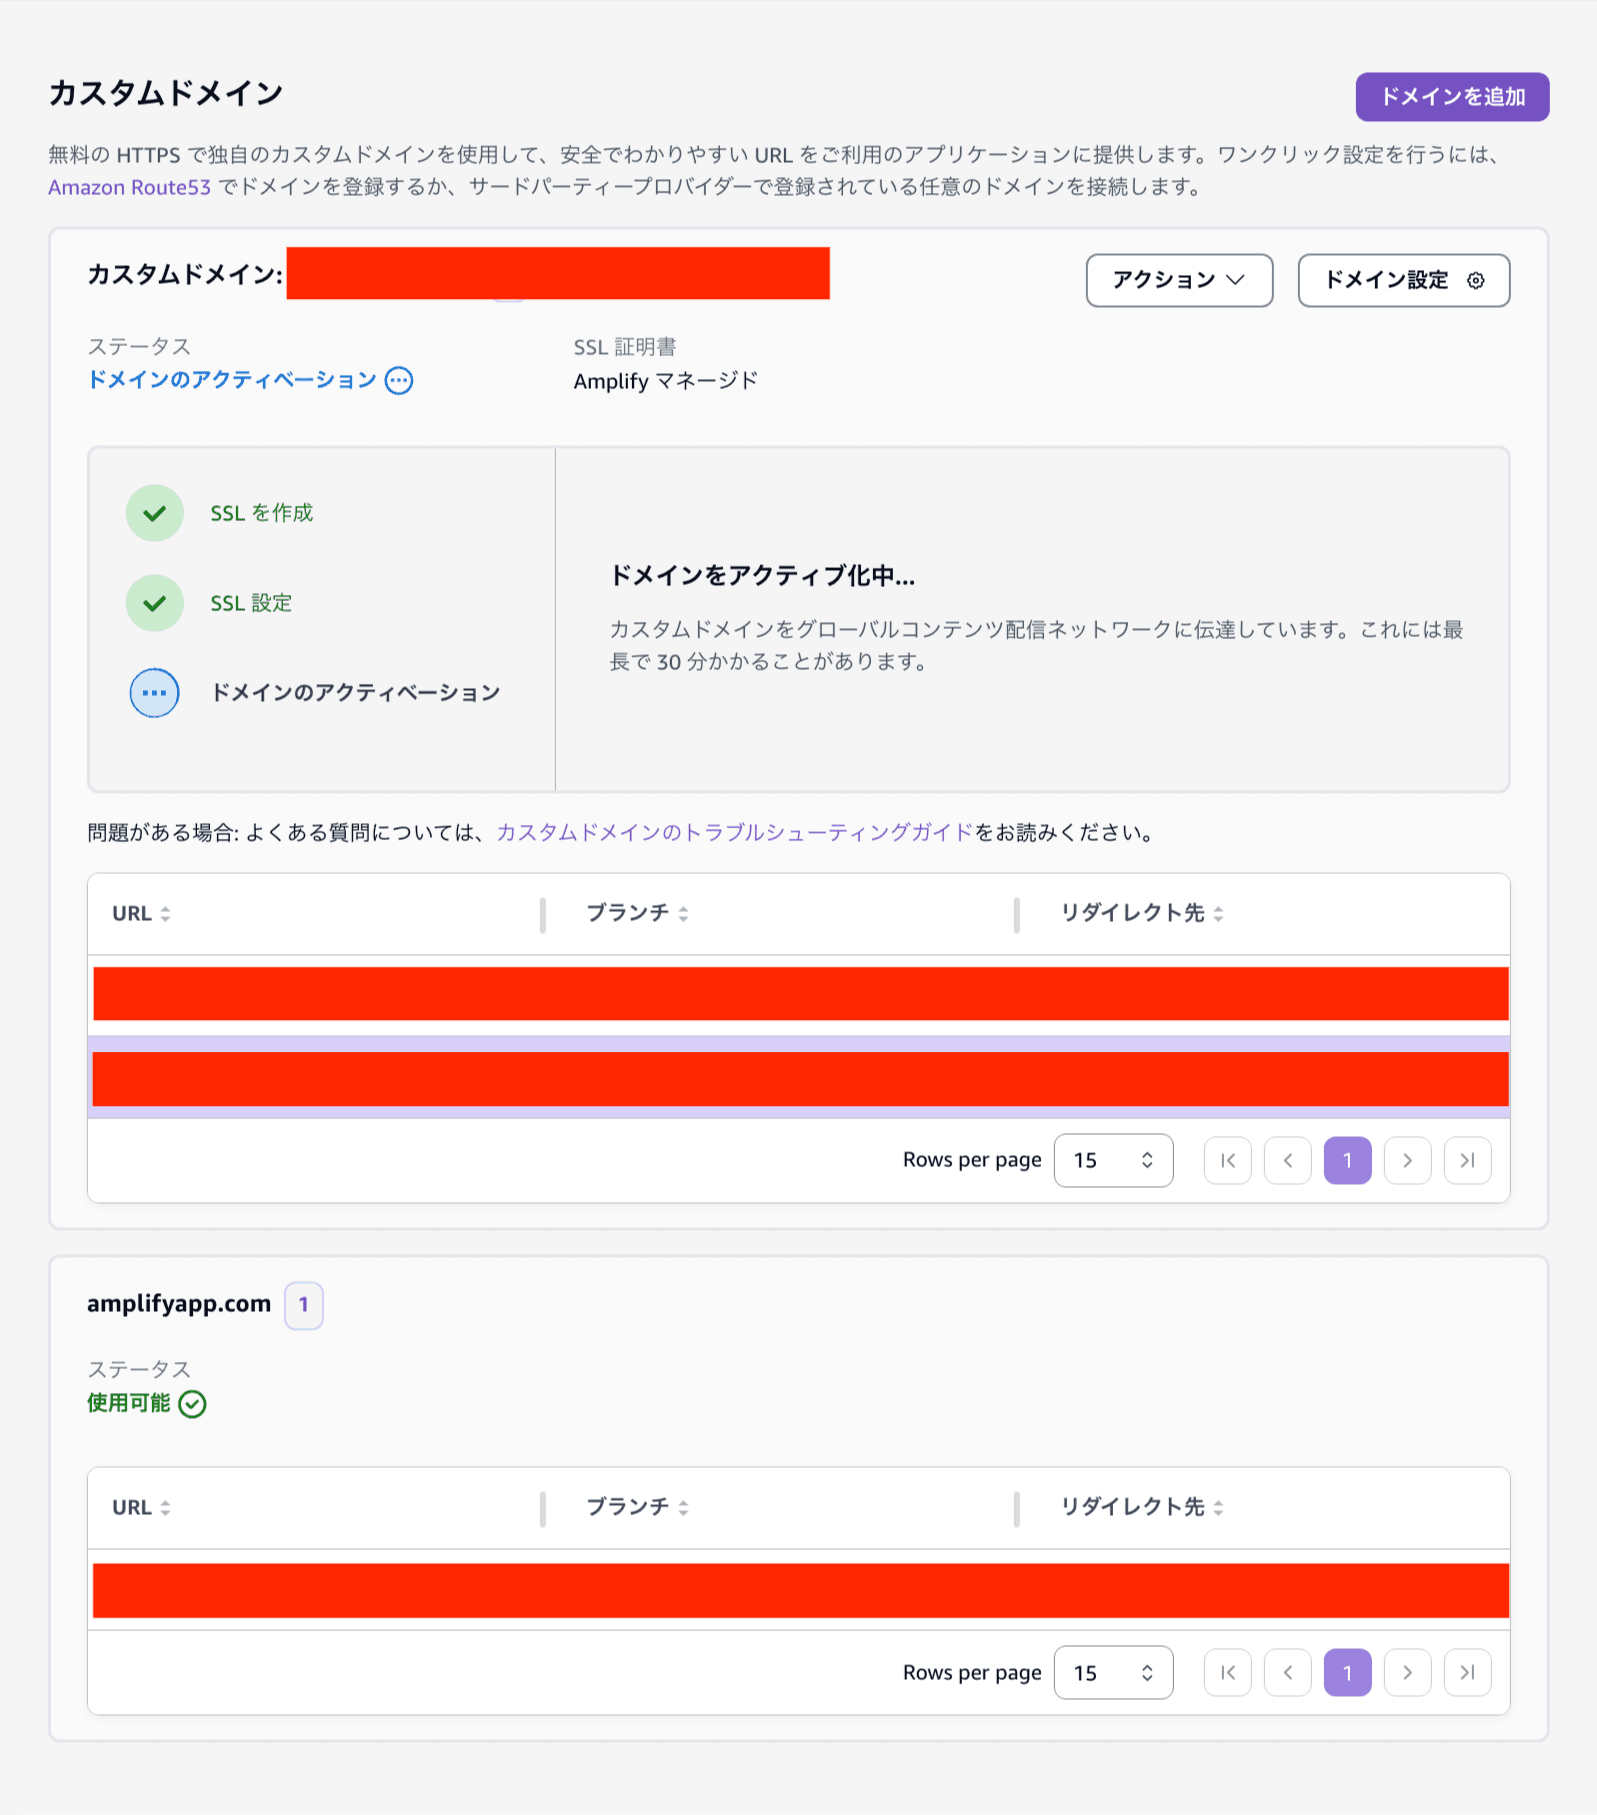Screen dimensions: 1597x1815
Task: Click the amplifyapp.com count badge 1
Action: pos(304,1305)
